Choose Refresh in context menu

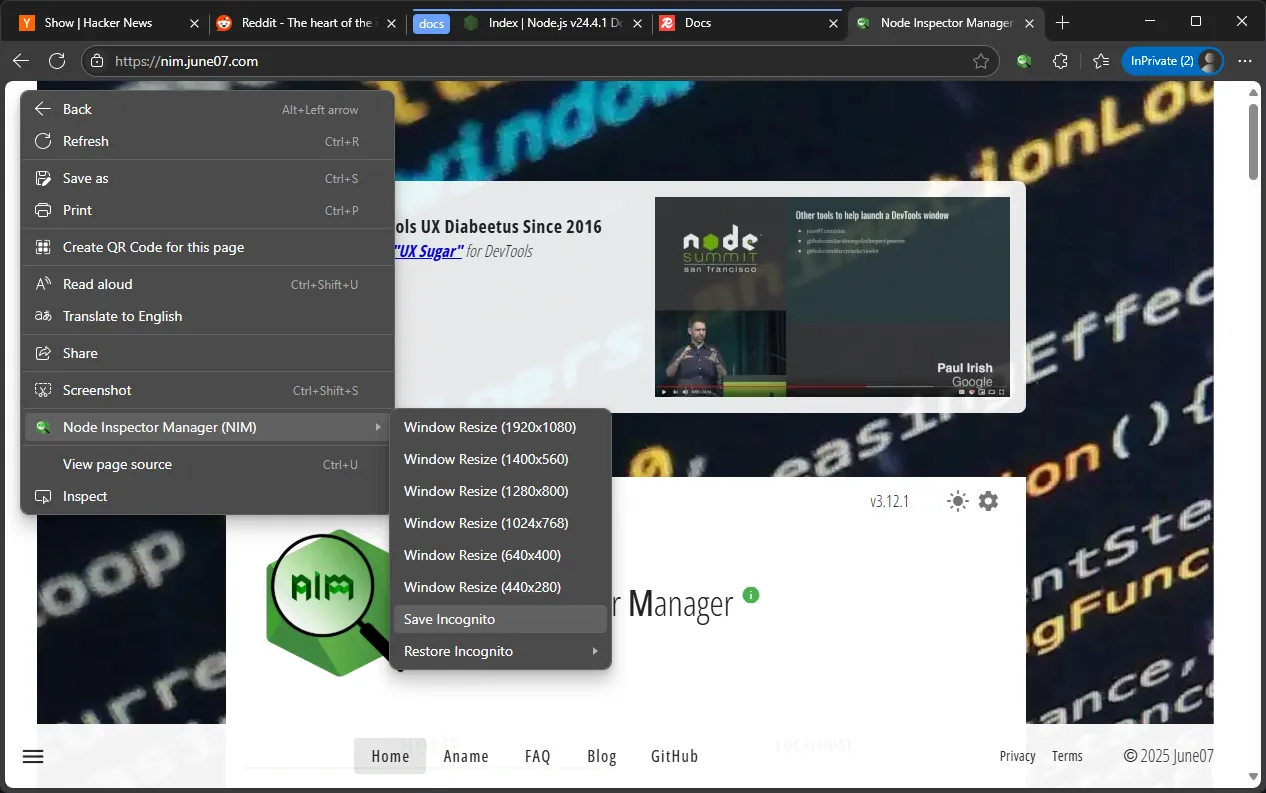click(x=208, y=141)
